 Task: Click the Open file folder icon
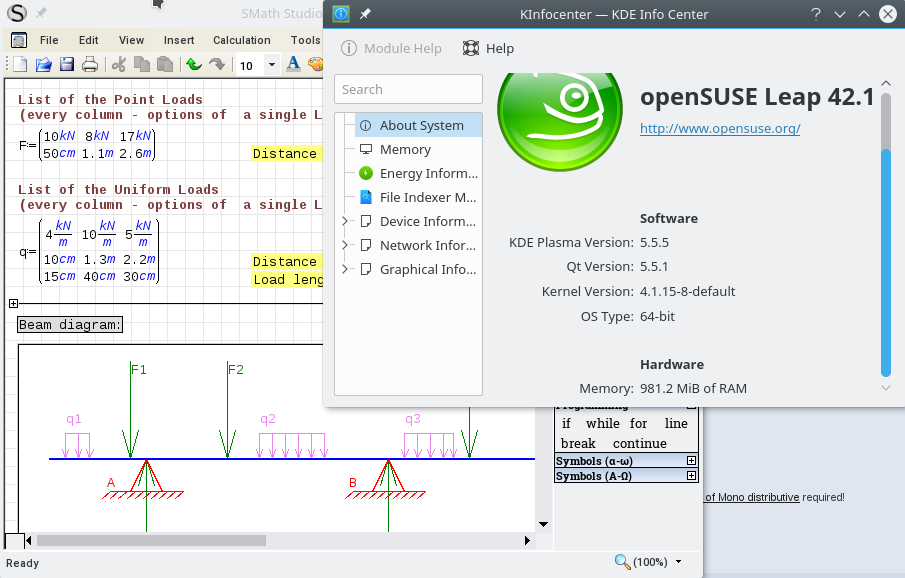[43, 65]
